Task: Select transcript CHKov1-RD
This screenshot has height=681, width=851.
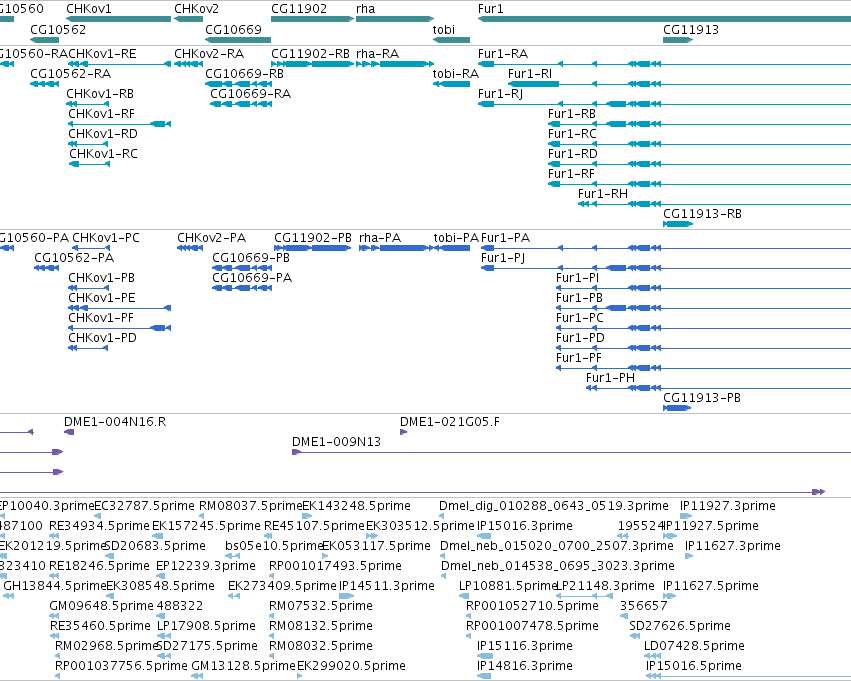Action: (103, 134)
